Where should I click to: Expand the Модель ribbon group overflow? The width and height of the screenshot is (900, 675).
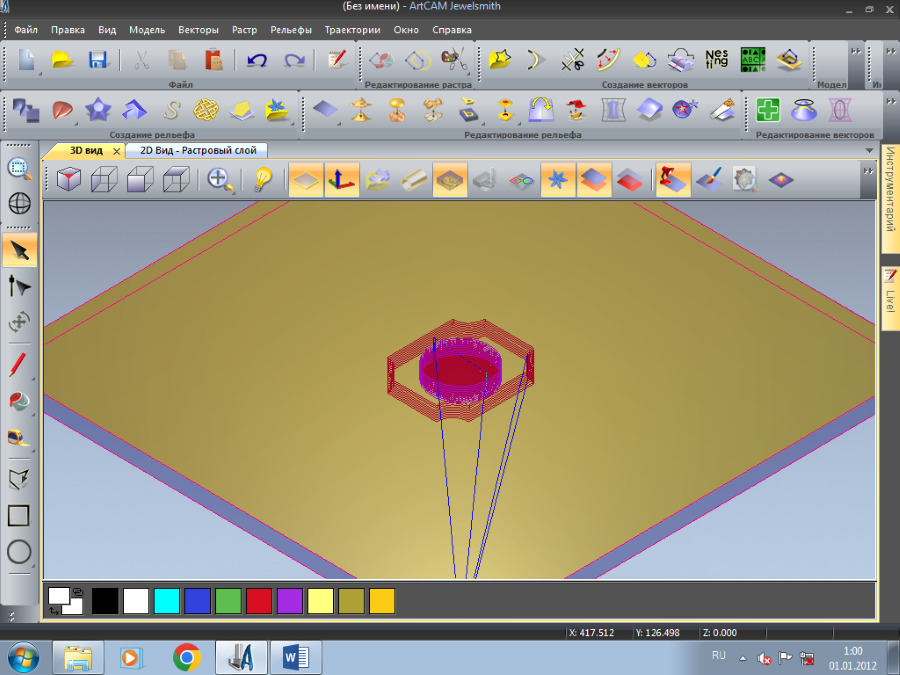[855, 51]
